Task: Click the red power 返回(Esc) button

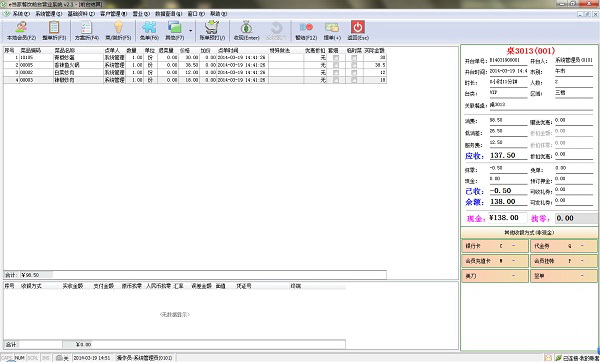Action: coord(358,31)
